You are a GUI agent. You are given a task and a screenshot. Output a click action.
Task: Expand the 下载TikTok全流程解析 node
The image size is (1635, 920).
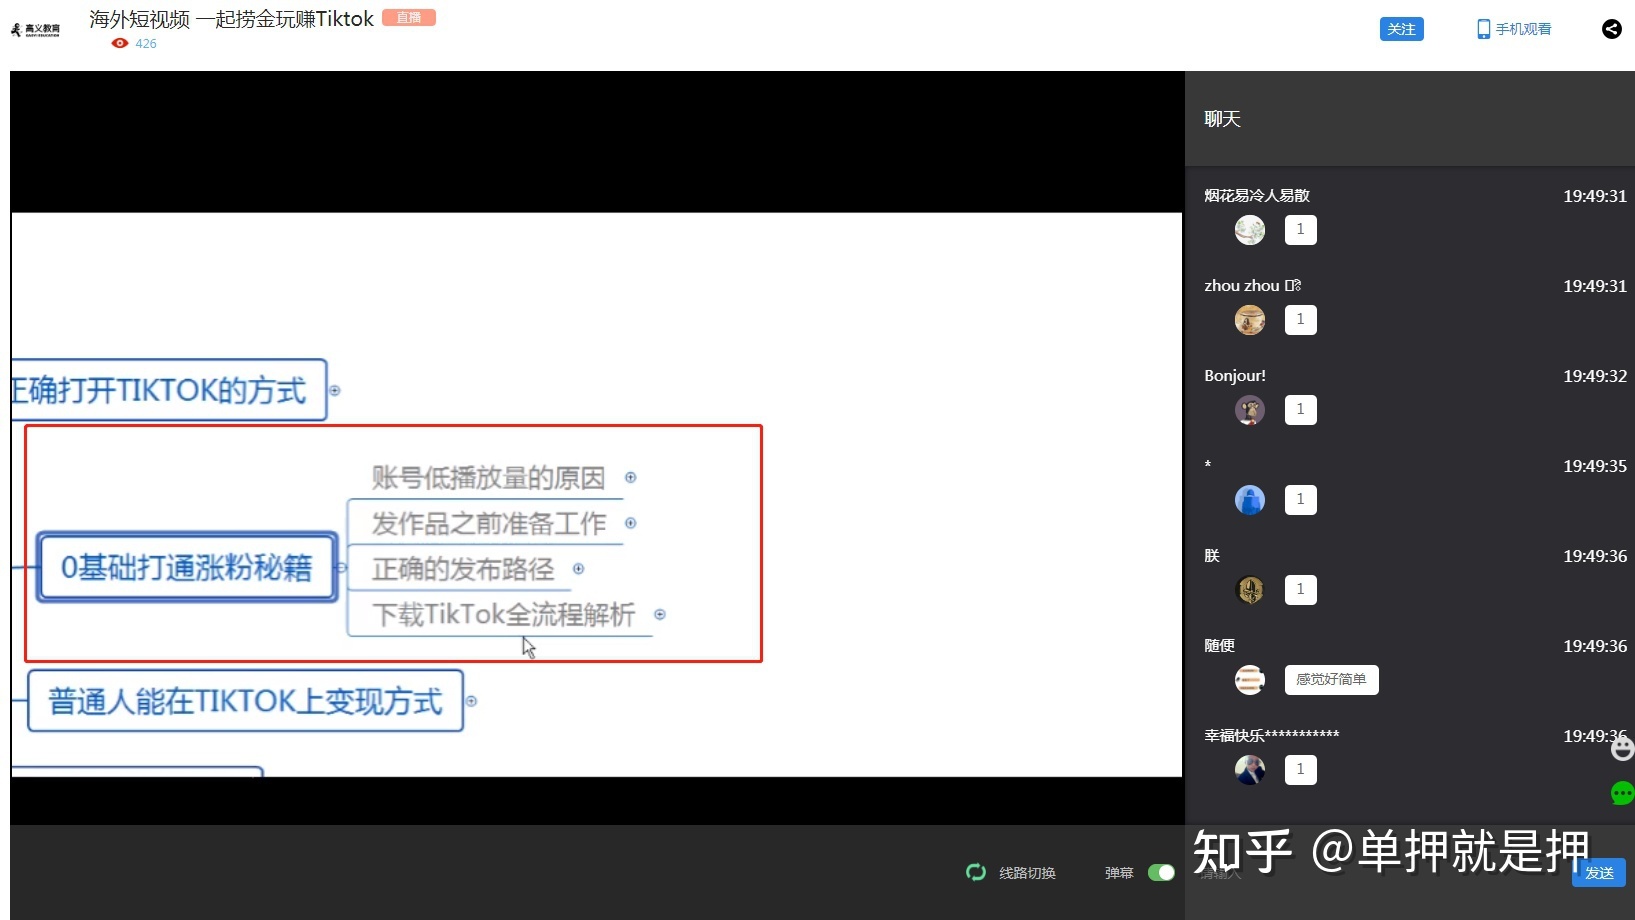(x=660, y=615)
